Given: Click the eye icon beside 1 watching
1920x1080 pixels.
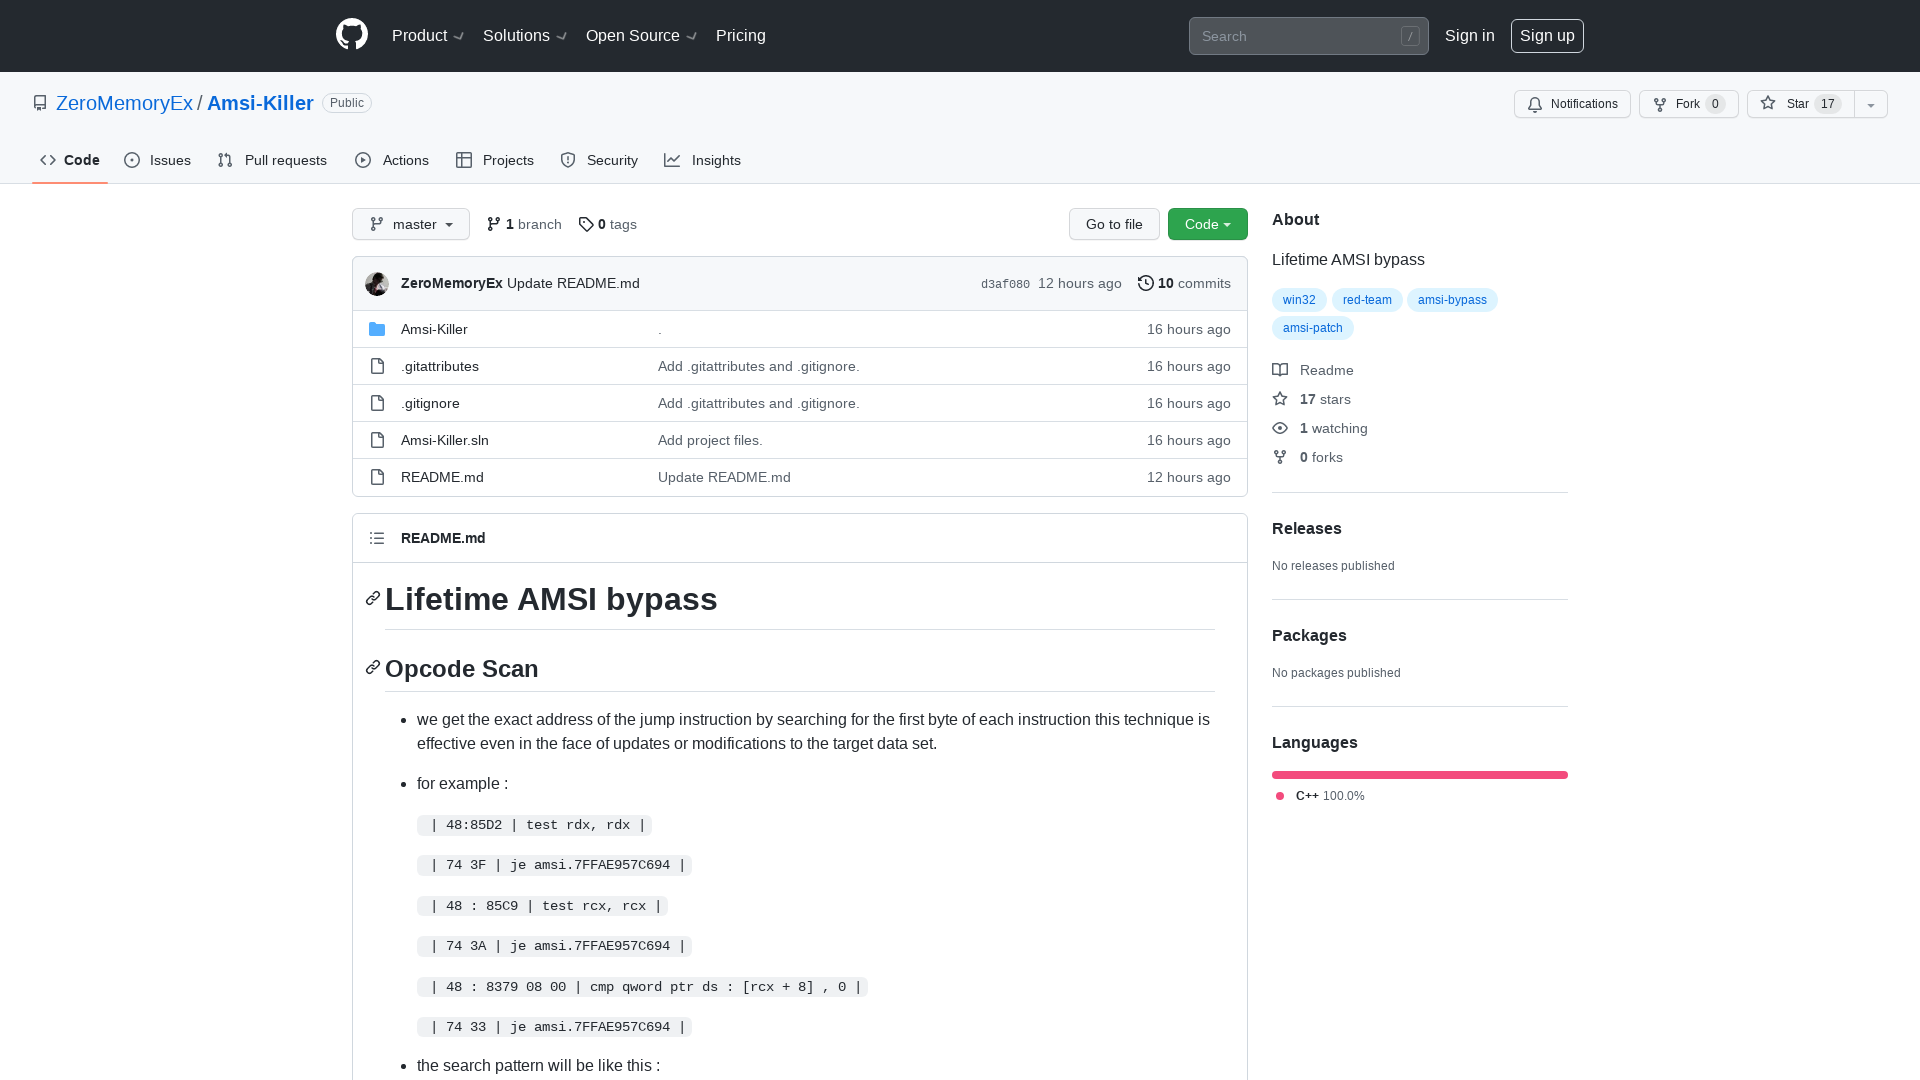Looking at the screenshot, I should click(1280, 428).
